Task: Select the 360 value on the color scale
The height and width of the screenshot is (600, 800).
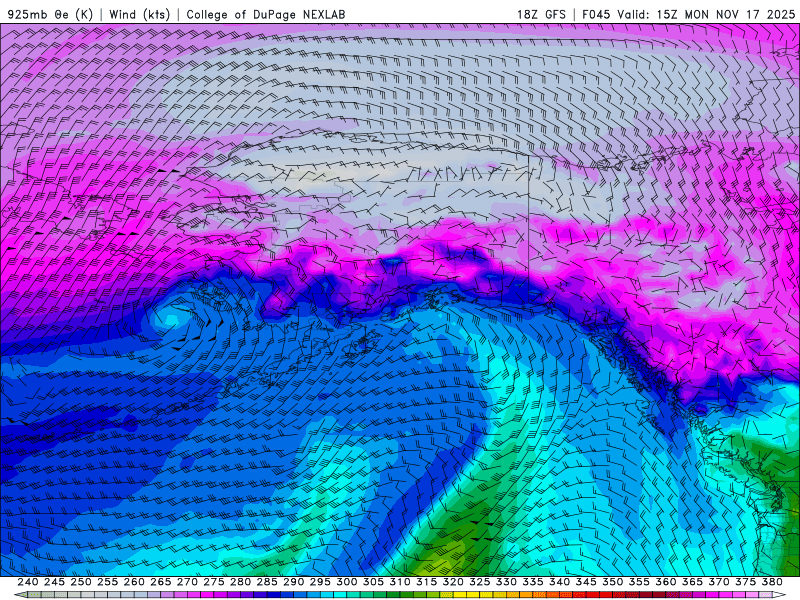Action: click(665, 582)
